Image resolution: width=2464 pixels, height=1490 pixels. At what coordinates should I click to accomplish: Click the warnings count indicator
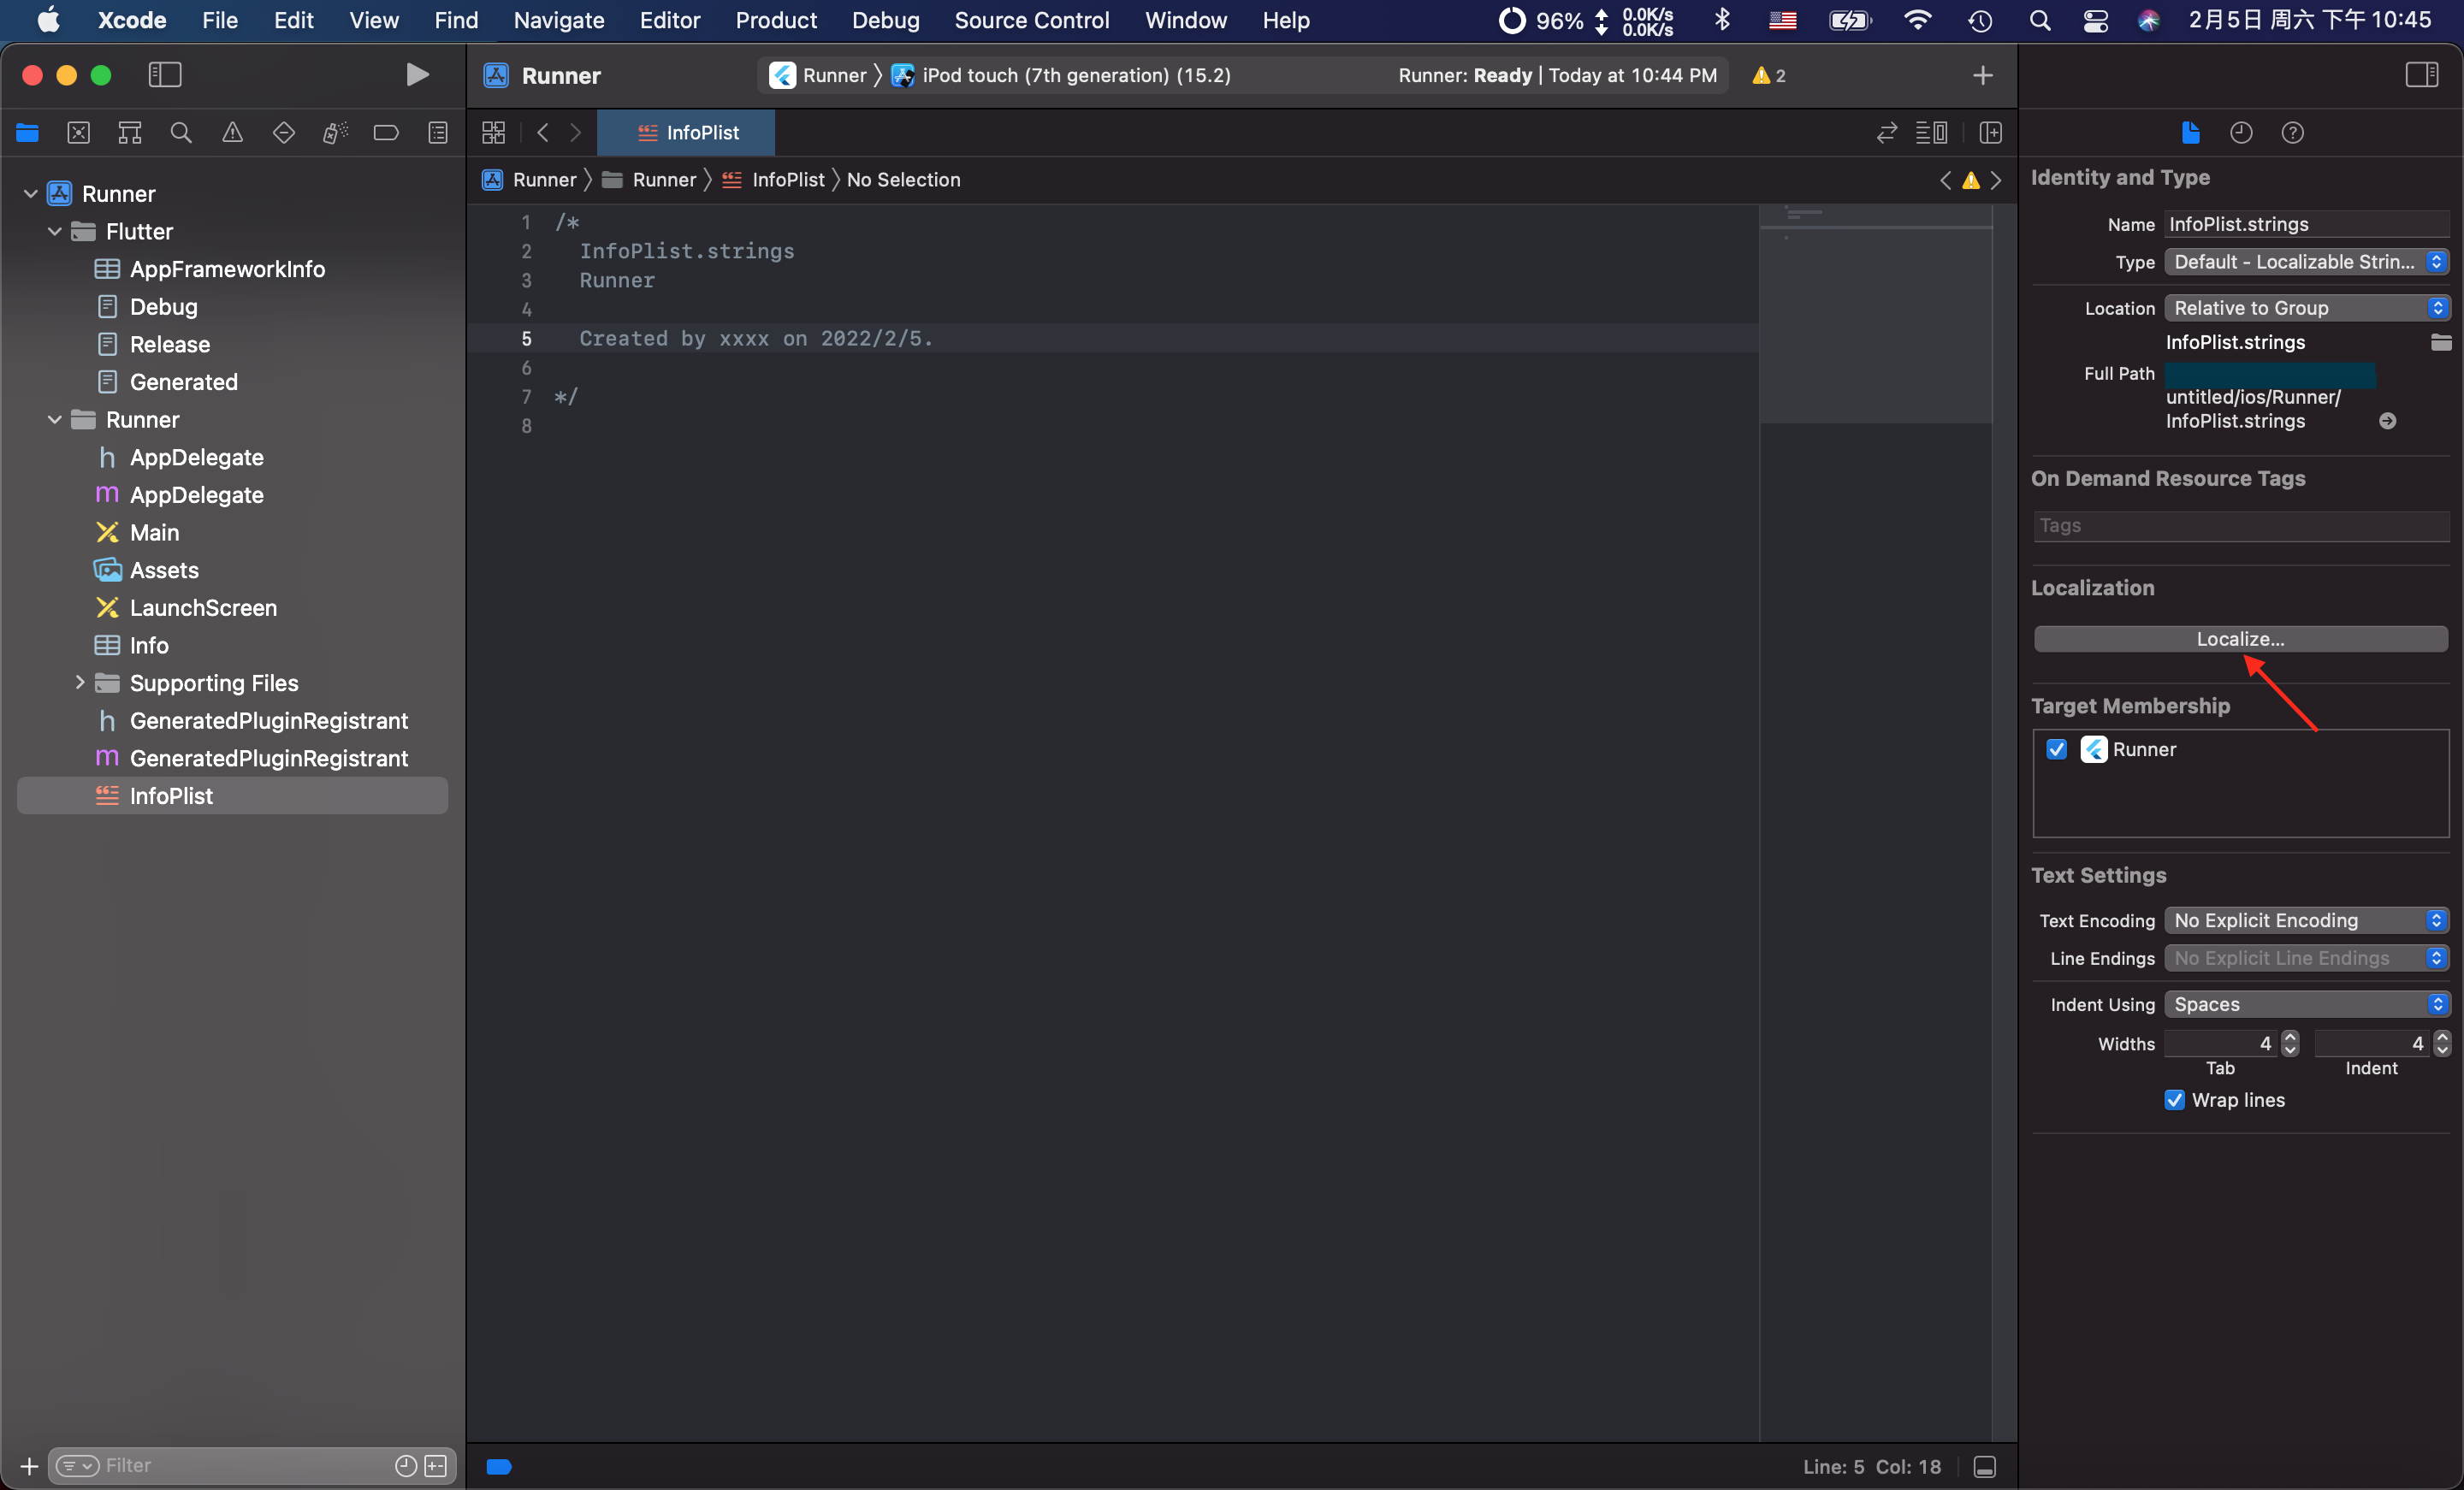[x=1769, y=75]
